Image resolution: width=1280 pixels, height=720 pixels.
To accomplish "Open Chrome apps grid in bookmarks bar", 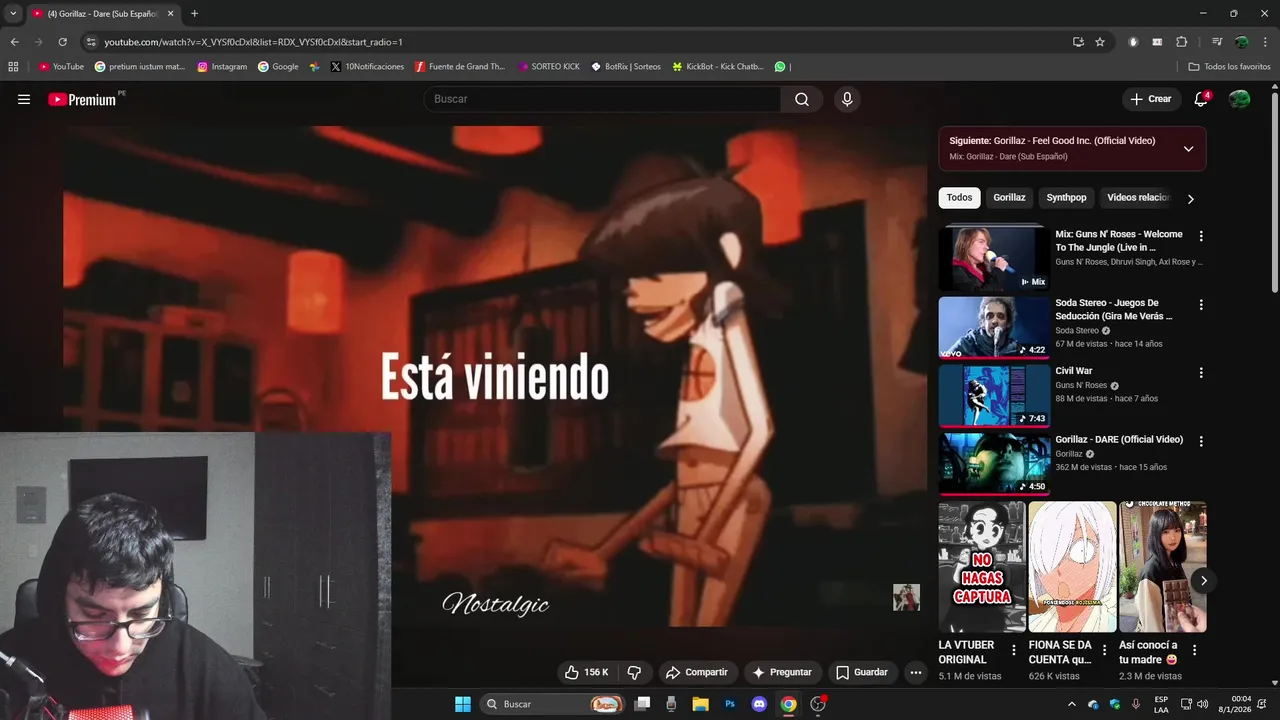I will tap(13, 66).
